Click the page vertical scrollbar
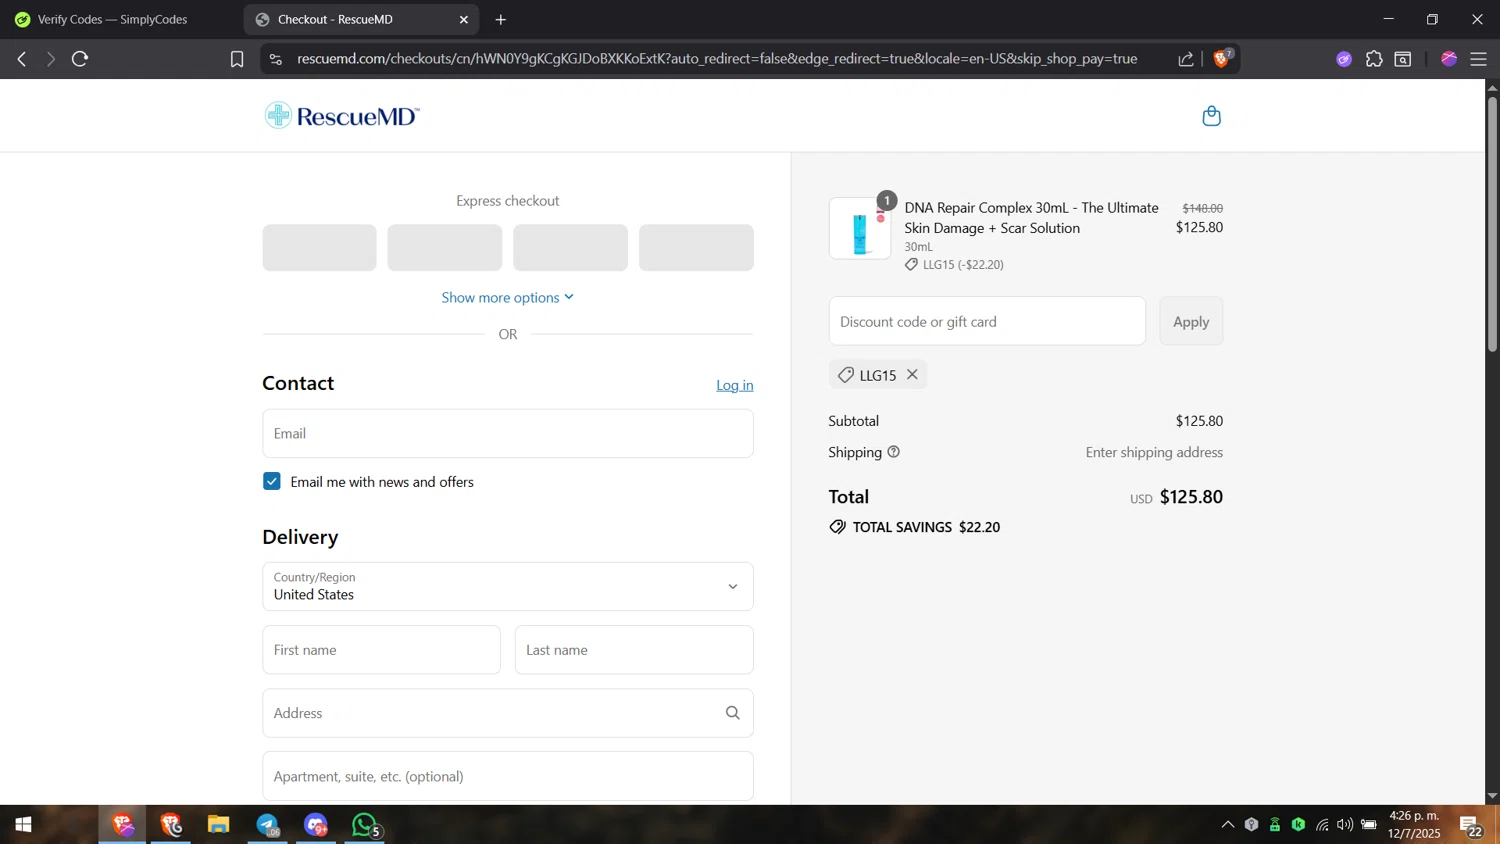The width and height of the screenshot is (1500, 844). point(1492,224)
